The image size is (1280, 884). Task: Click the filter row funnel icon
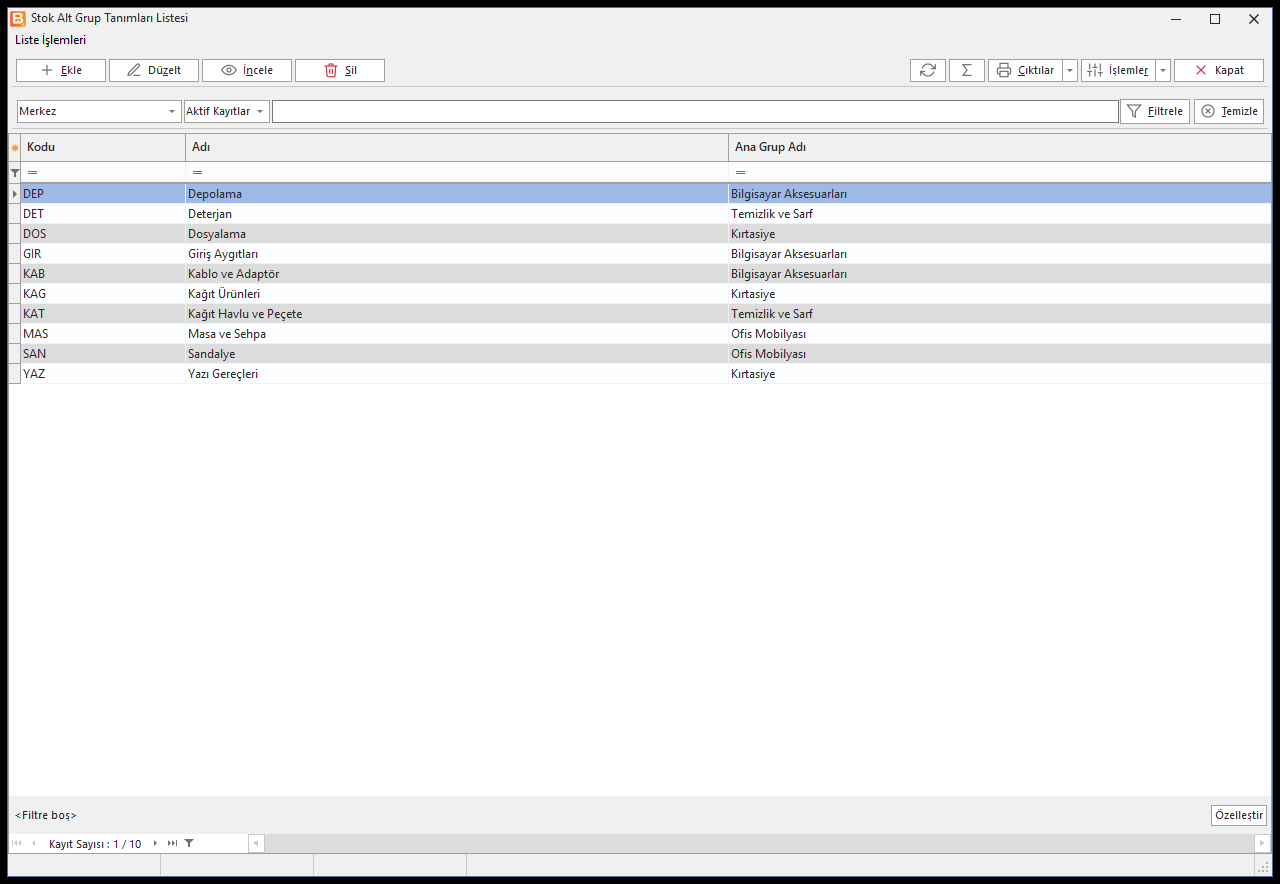14,173
